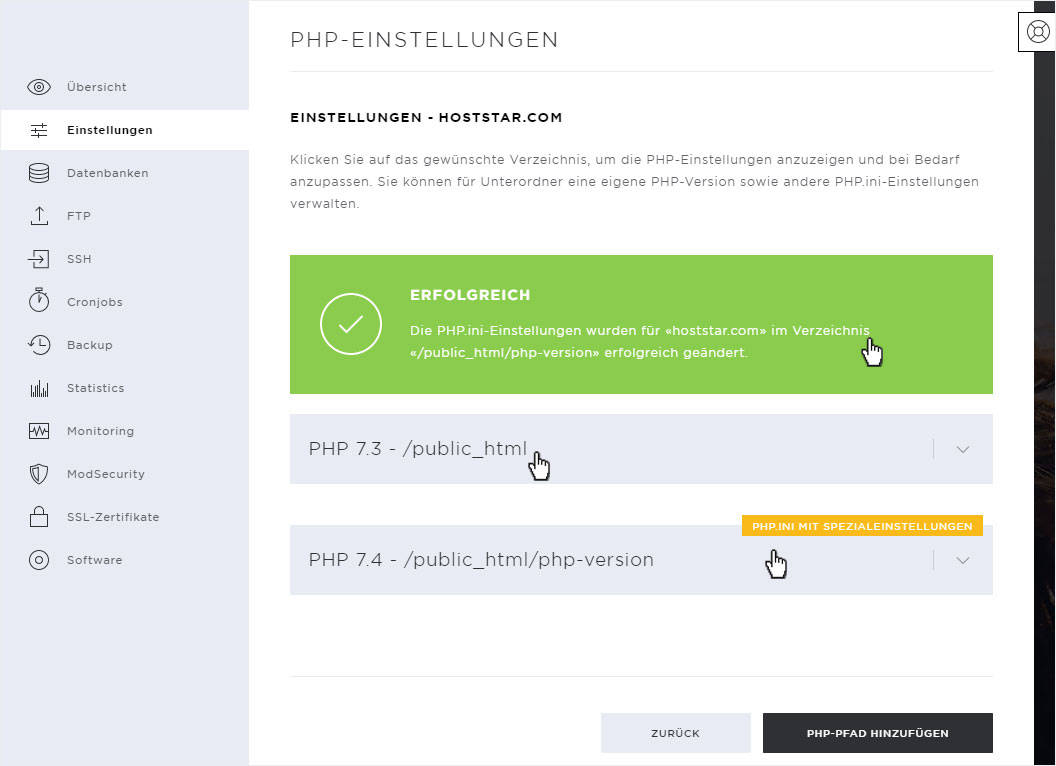Click the login arrow icon beside SSH

point(39,259)
